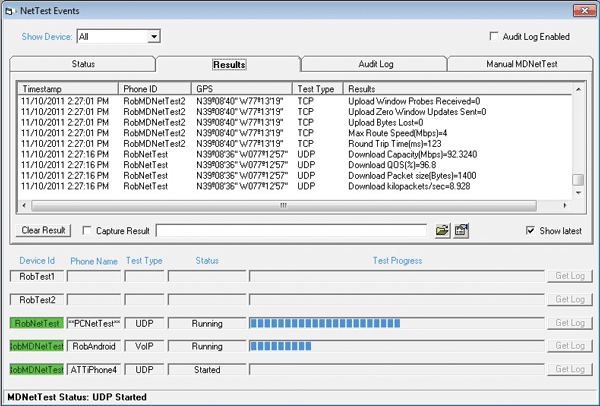
Task: Click the NetTest Events title bar icon
Action: pos(10,9)
